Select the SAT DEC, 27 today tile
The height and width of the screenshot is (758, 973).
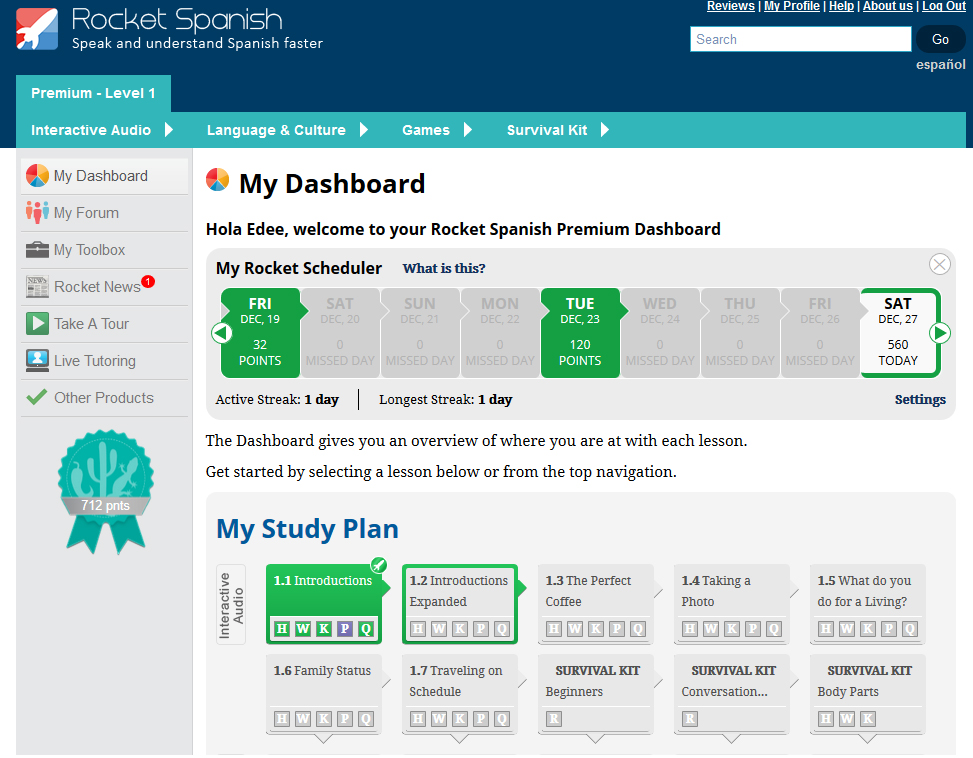pyautogui.click(x=898, y=332)
